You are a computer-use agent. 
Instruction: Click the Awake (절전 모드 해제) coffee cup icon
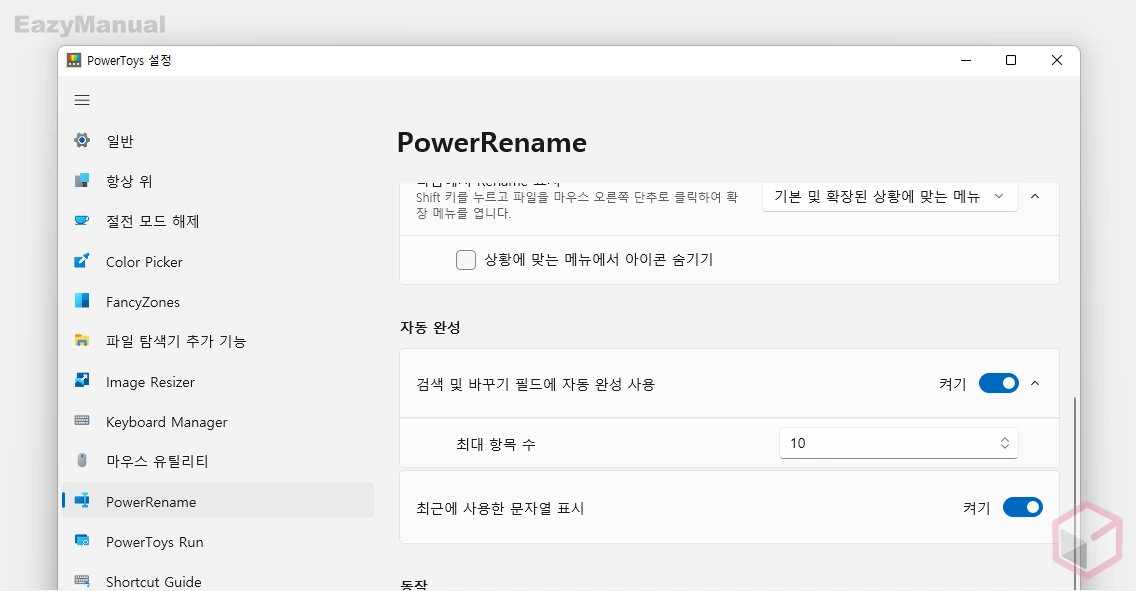tap(82, 220)
